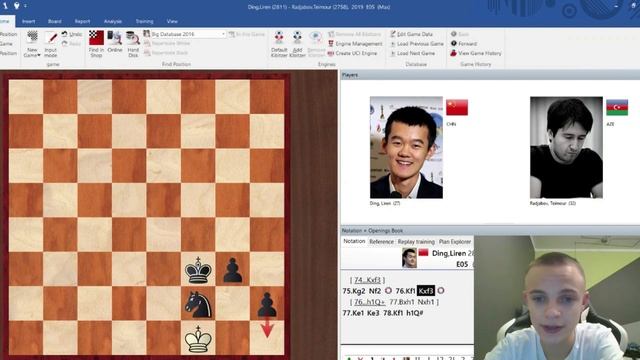Viewport: 640px width, 360px height.
Task: Click Repertoire White
Action: click(x=167, y=44)
